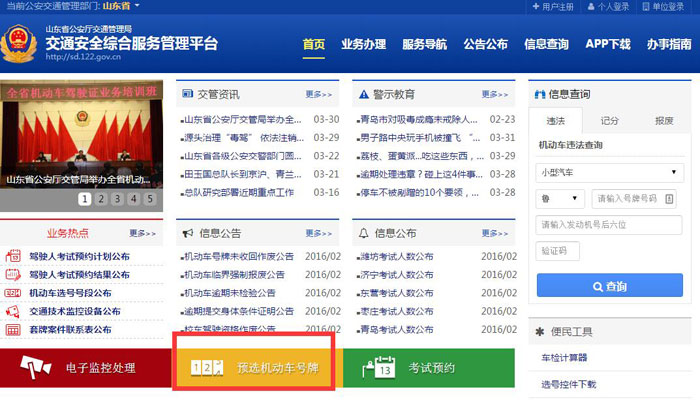Viewport: 700px width, 400px height.
Task: Open 潍坊考试人数公布
Action: coord(396,256)
